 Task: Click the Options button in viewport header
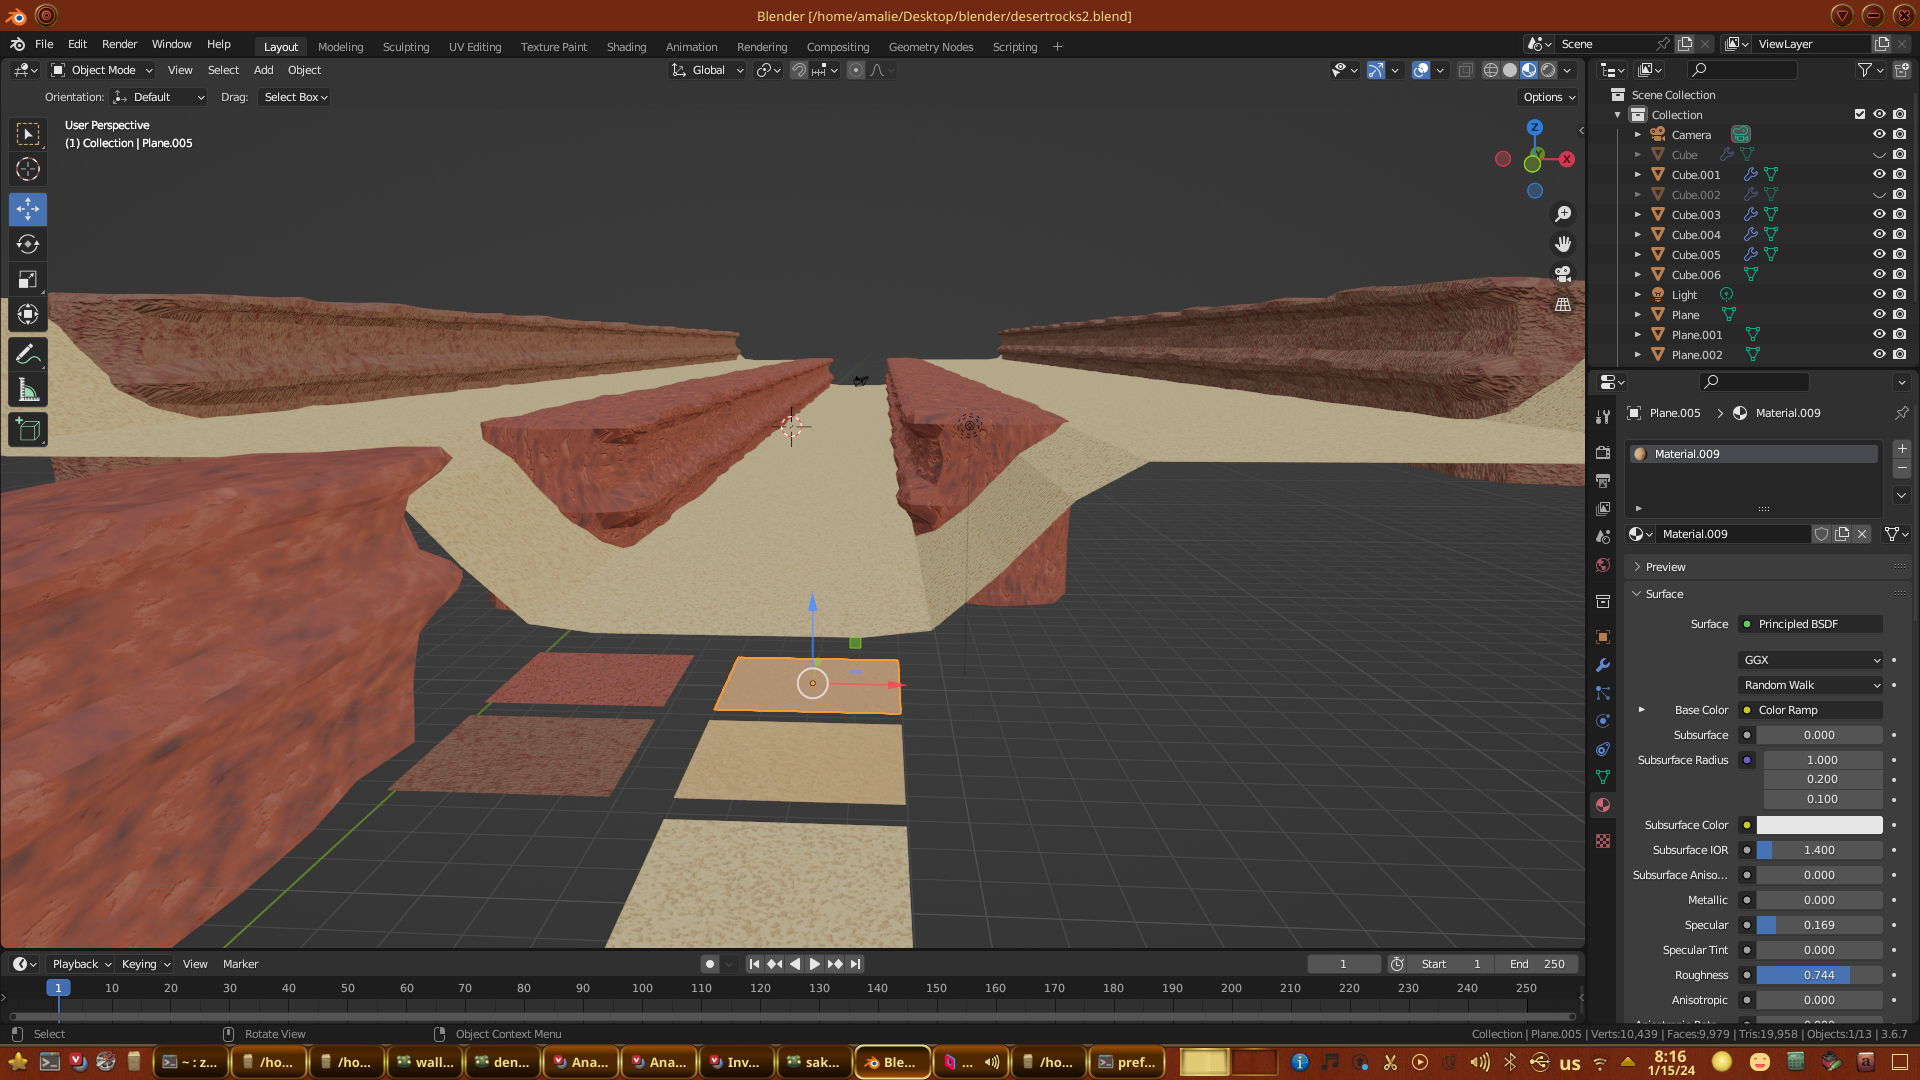(x=1548, y=97)
